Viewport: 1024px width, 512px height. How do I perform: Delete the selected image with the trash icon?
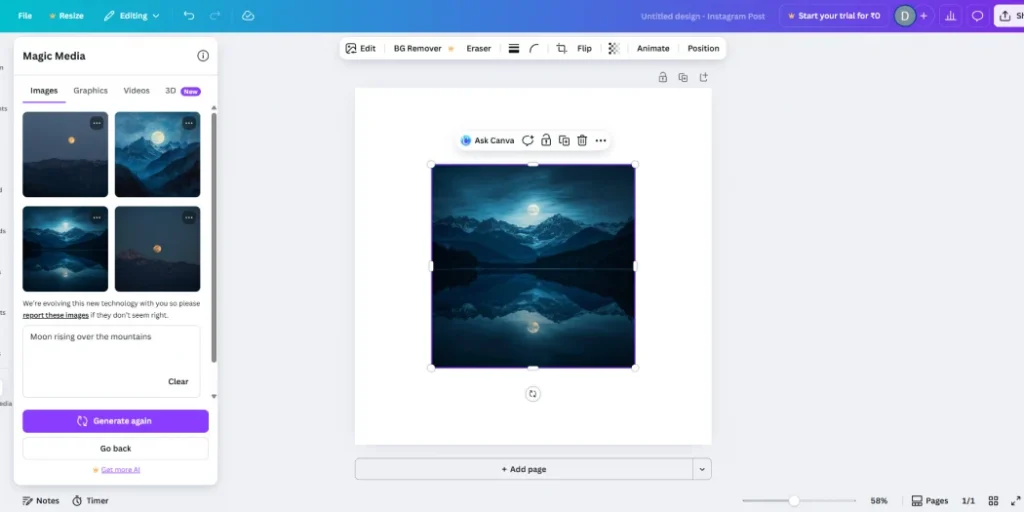pos(583,140)
